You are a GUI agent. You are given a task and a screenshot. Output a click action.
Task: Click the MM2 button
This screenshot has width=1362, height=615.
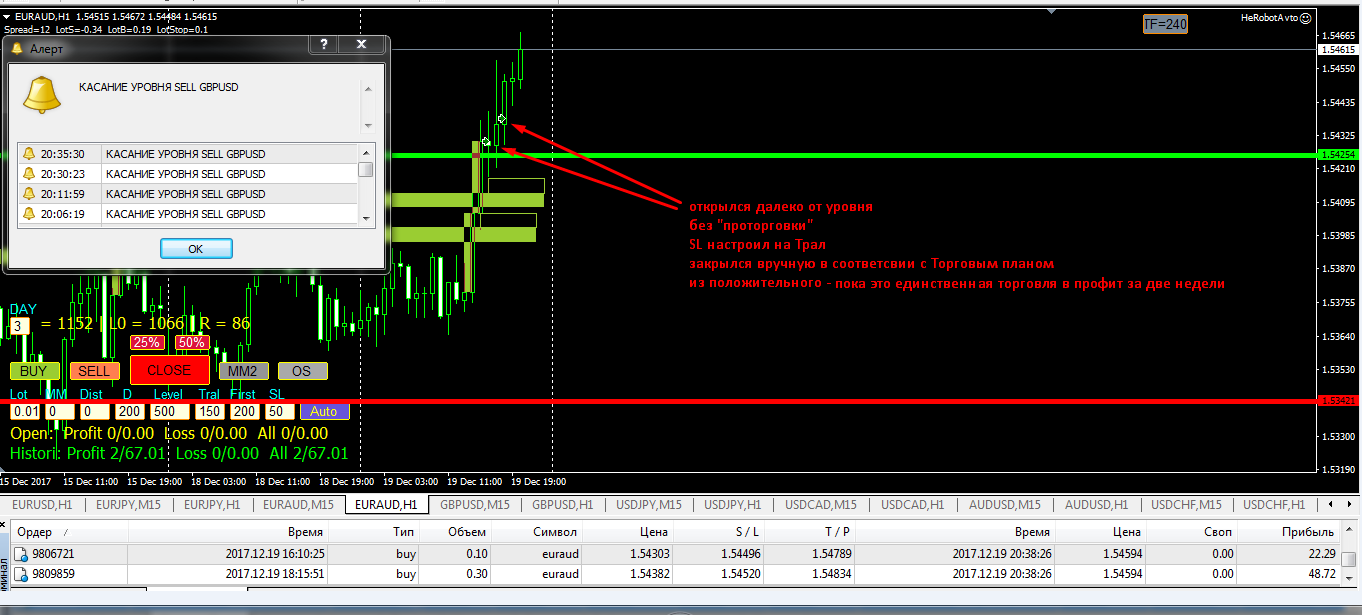[243, 371]
